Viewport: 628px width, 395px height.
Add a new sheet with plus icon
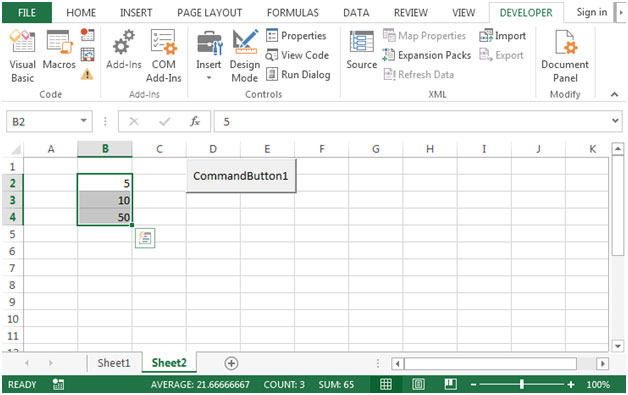[231, 363]
